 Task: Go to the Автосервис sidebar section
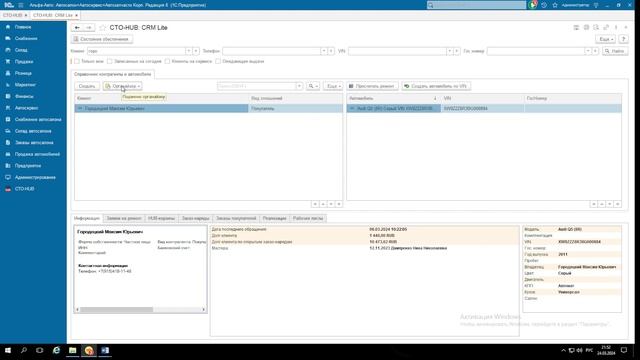(27, 108)
